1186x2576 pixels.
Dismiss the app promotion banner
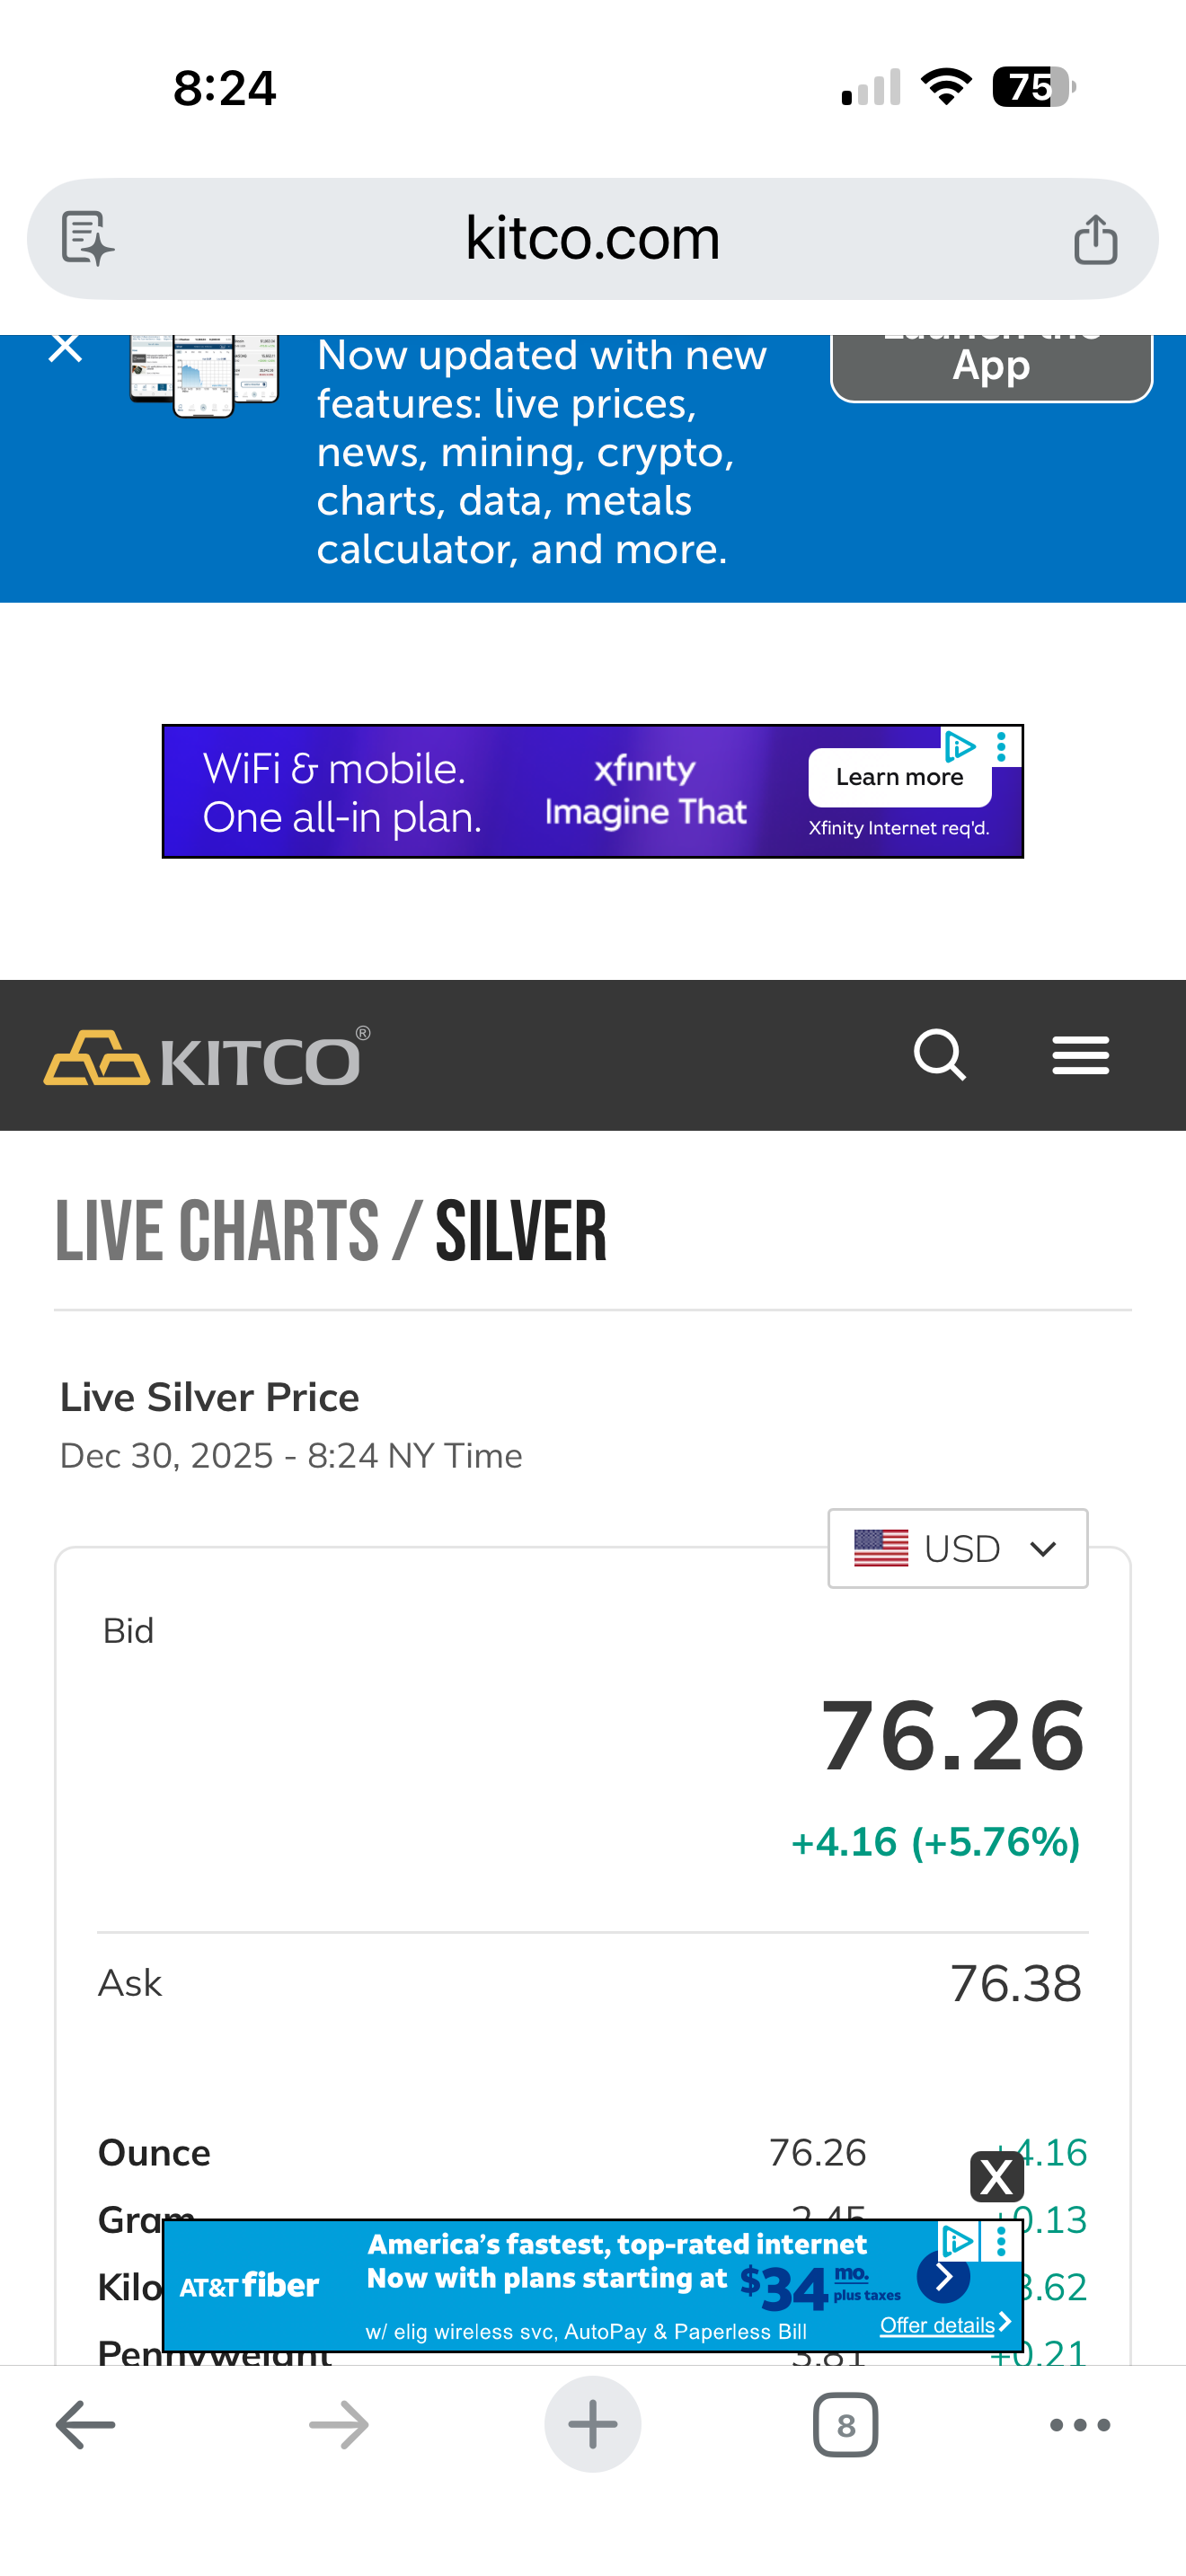[x=66, y=349]
